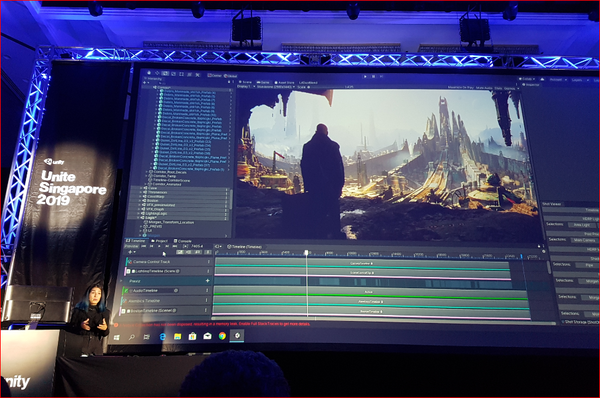Switch to the Console tab
The height and width of the screenshot is (398, 600).
[183, 241]
